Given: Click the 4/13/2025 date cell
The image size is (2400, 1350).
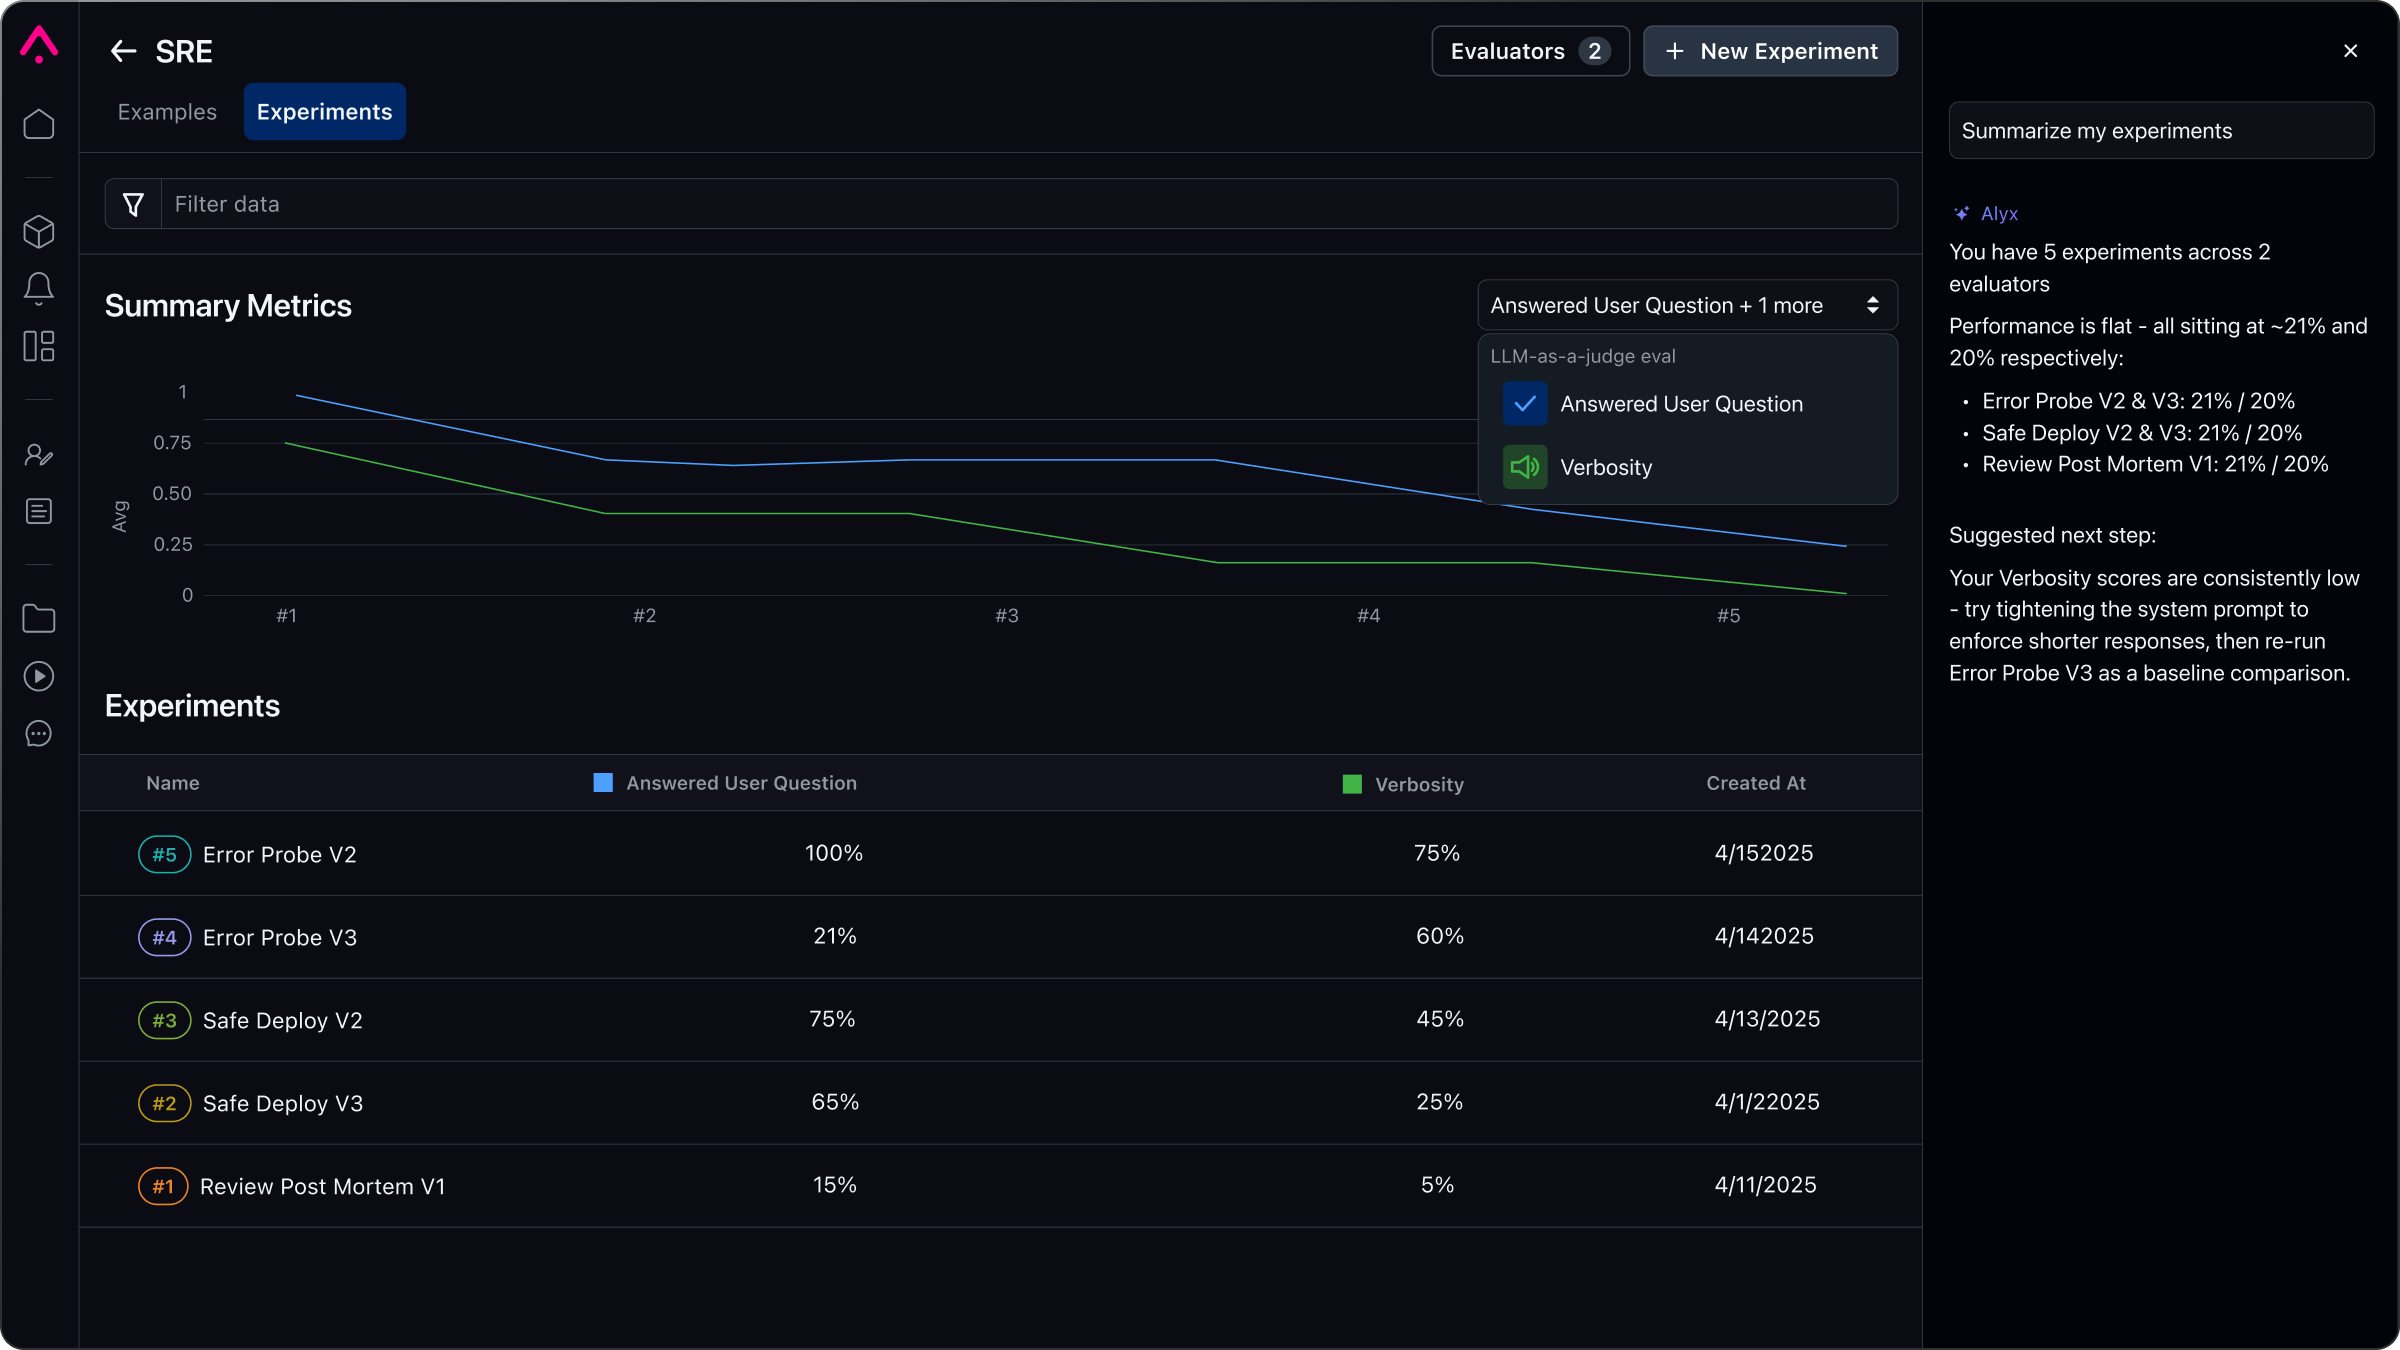Looking at the screenshot, I should [1767, 1019].
